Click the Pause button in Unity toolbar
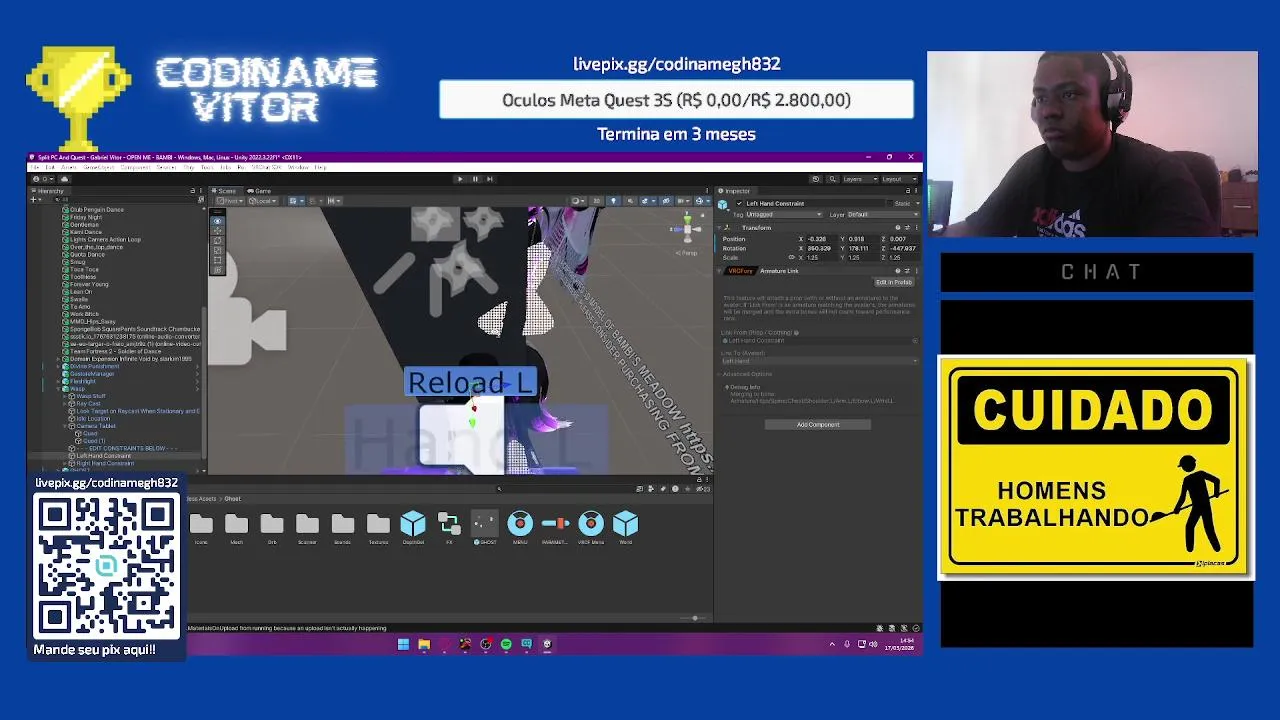This screenshot has width=1280, height=720. point(475,179)
